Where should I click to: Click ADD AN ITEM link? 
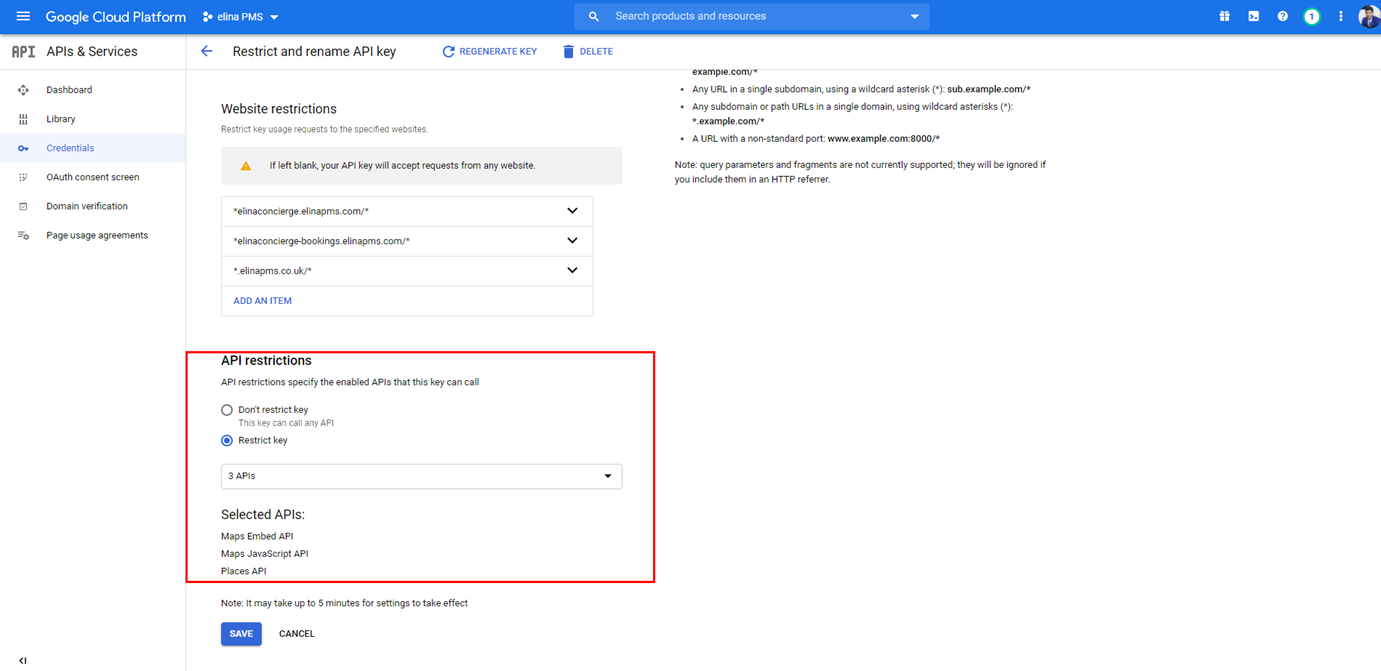click(x=263, y=301)
